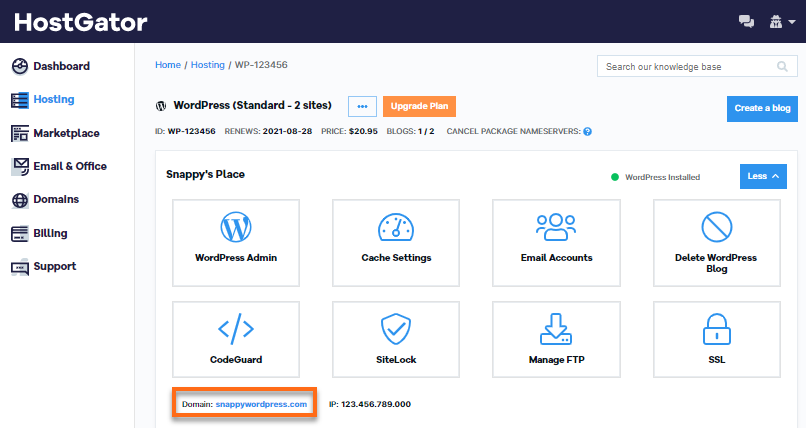Open Support in the sidebar
Image resolution: width=806 pixels, height=428 pixels.
pos(54,266)
